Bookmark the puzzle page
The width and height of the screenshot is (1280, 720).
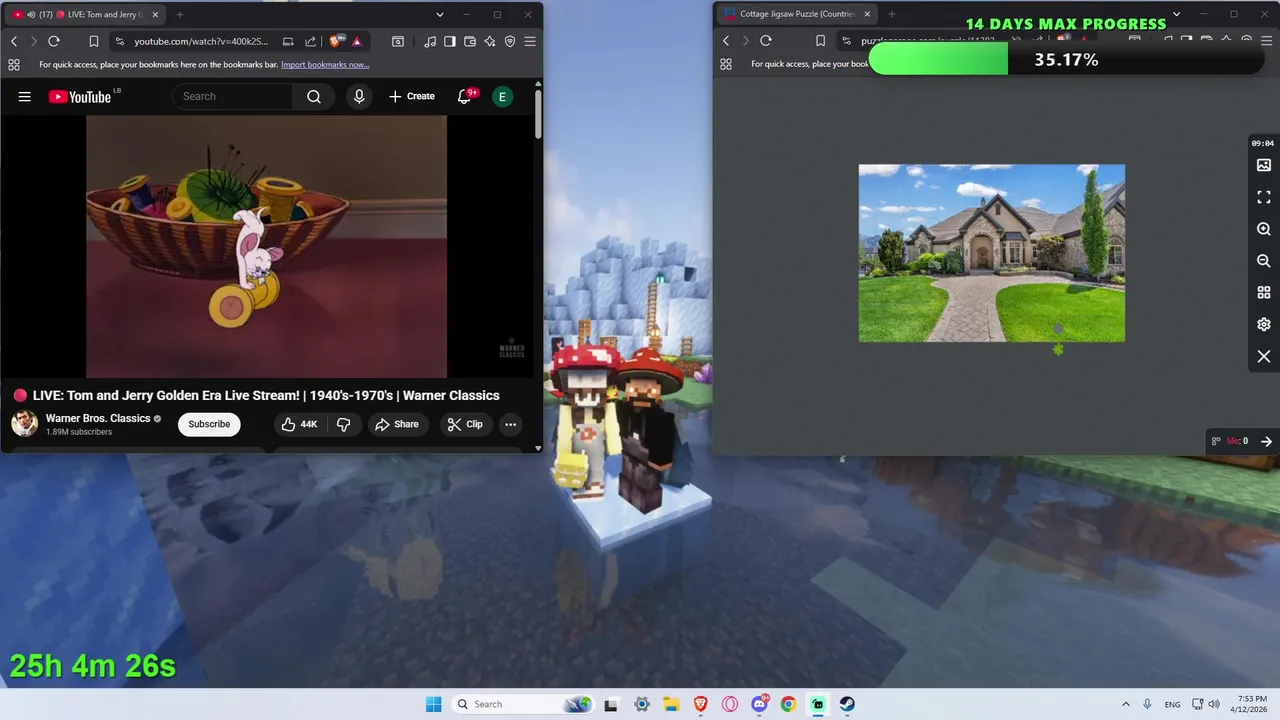point(820,41)
